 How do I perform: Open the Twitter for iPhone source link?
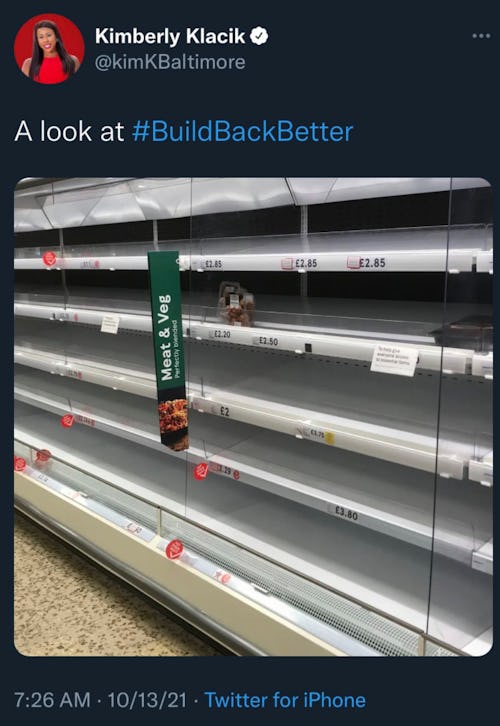[285, 700]
